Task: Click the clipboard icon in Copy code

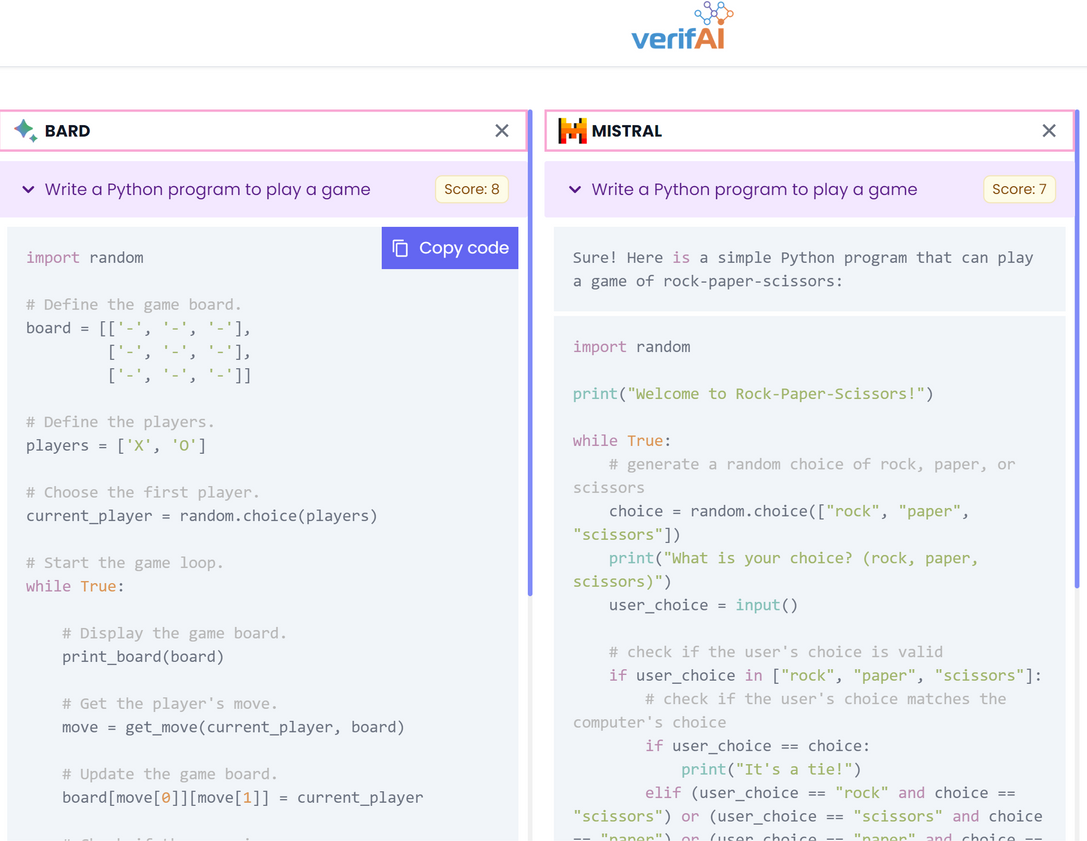Action: pyautogui.click(x=400, y=248)
